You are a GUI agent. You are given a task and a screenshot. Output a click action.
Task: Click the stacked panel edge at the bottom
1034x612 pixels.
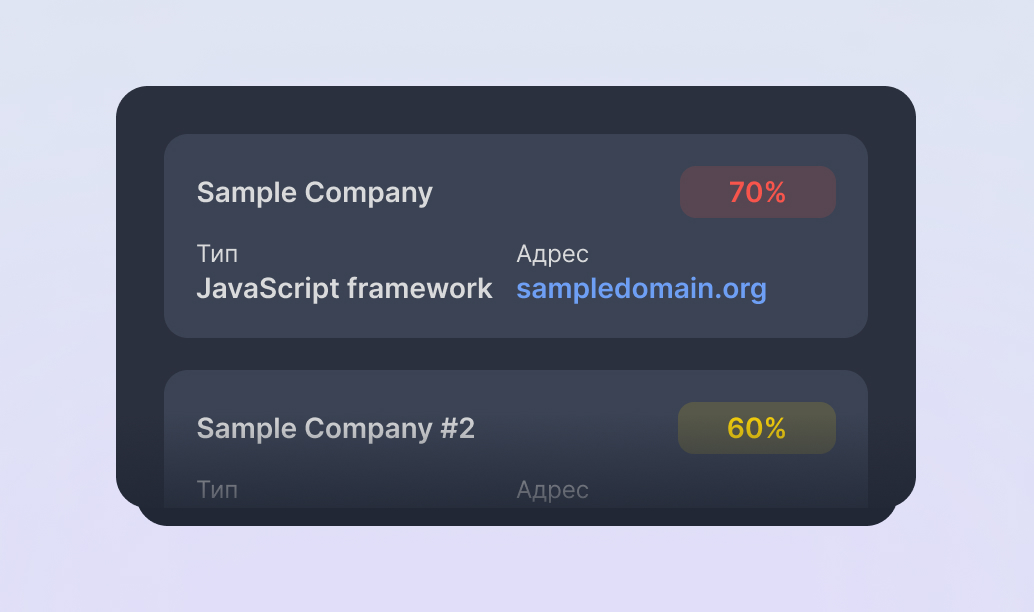(515, 516)
